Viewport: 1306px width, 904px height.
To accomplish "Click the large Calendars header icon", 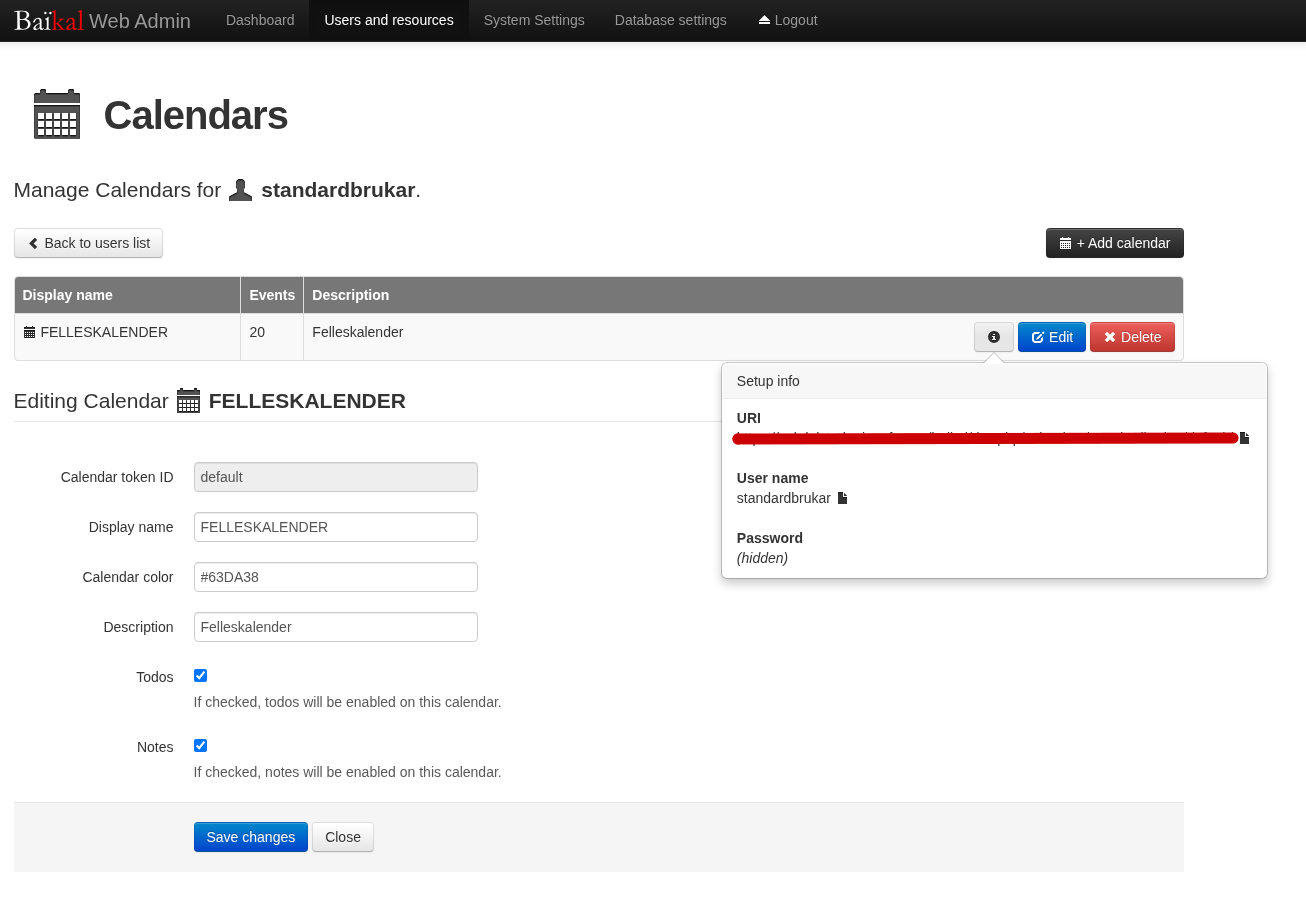I will point(57,115).
